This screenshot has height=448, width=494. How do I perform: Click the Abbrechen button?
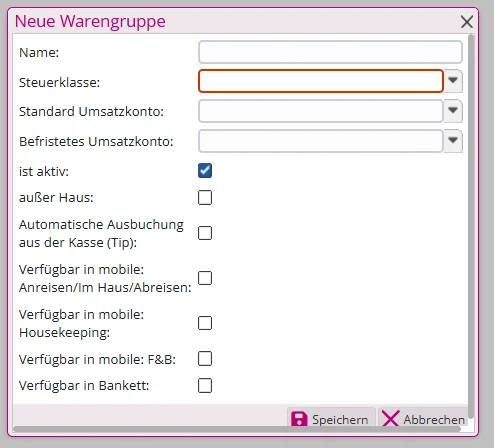[423, 418]
